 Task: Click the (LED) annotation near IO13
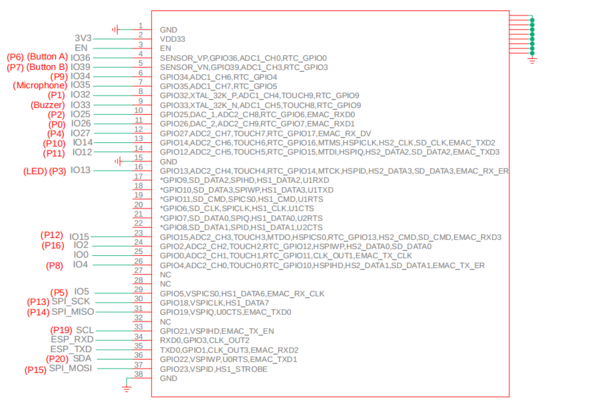[x=35, y=171]
